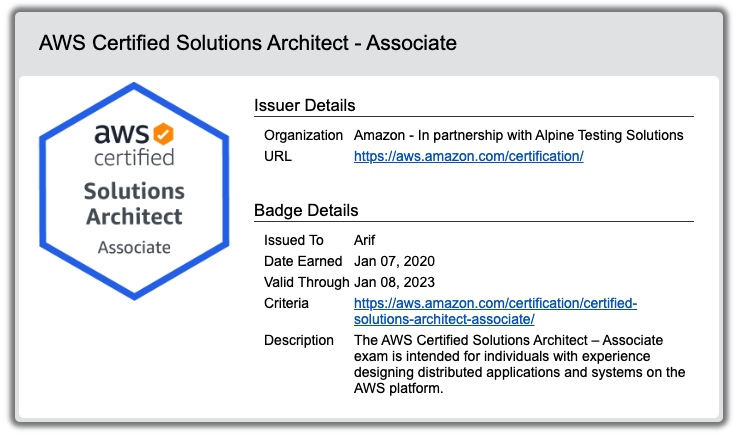Click the URL field label
Screen dimensions: 739x435
(x=278, y=156)
